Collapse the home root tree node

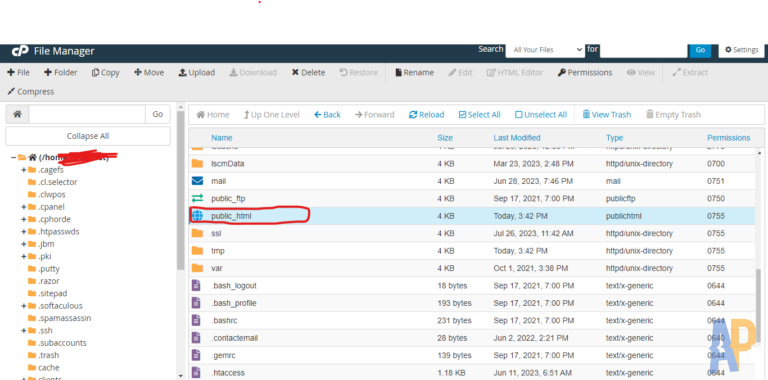point(13,157)
